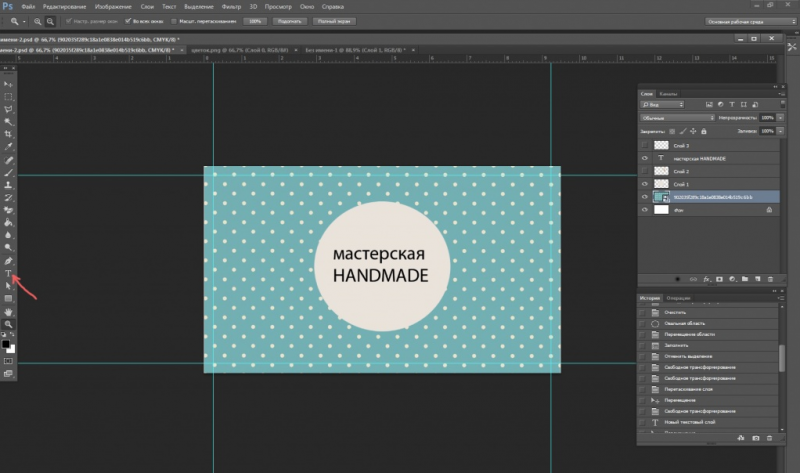
Task: Expand the layer filter 'Вид' dropdown
Action: coord(662,104)
